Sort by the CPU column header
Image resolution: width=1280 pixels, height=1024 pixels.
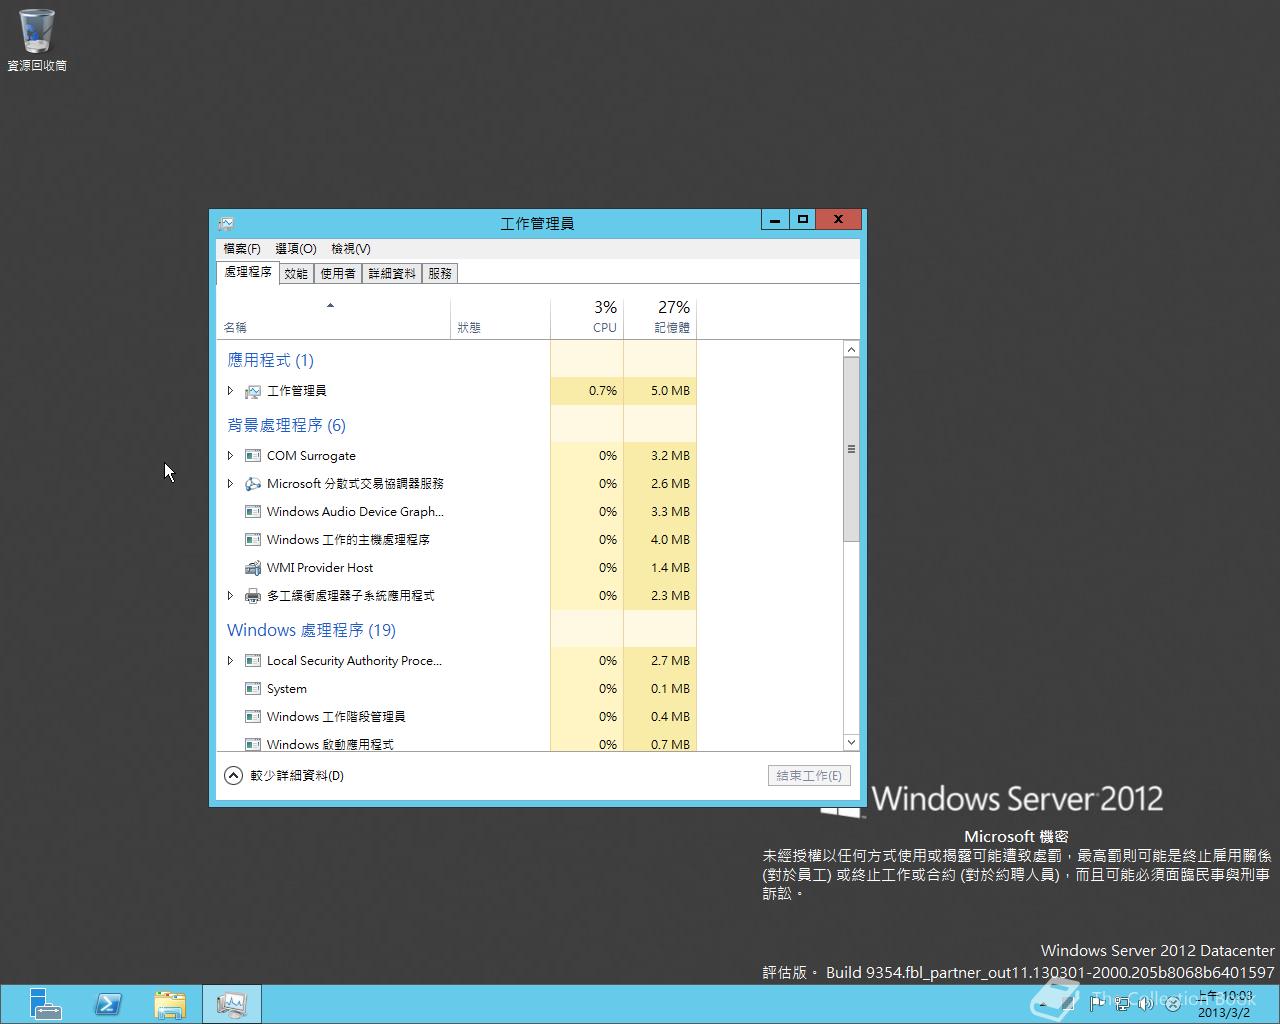[x=587, y=318]
